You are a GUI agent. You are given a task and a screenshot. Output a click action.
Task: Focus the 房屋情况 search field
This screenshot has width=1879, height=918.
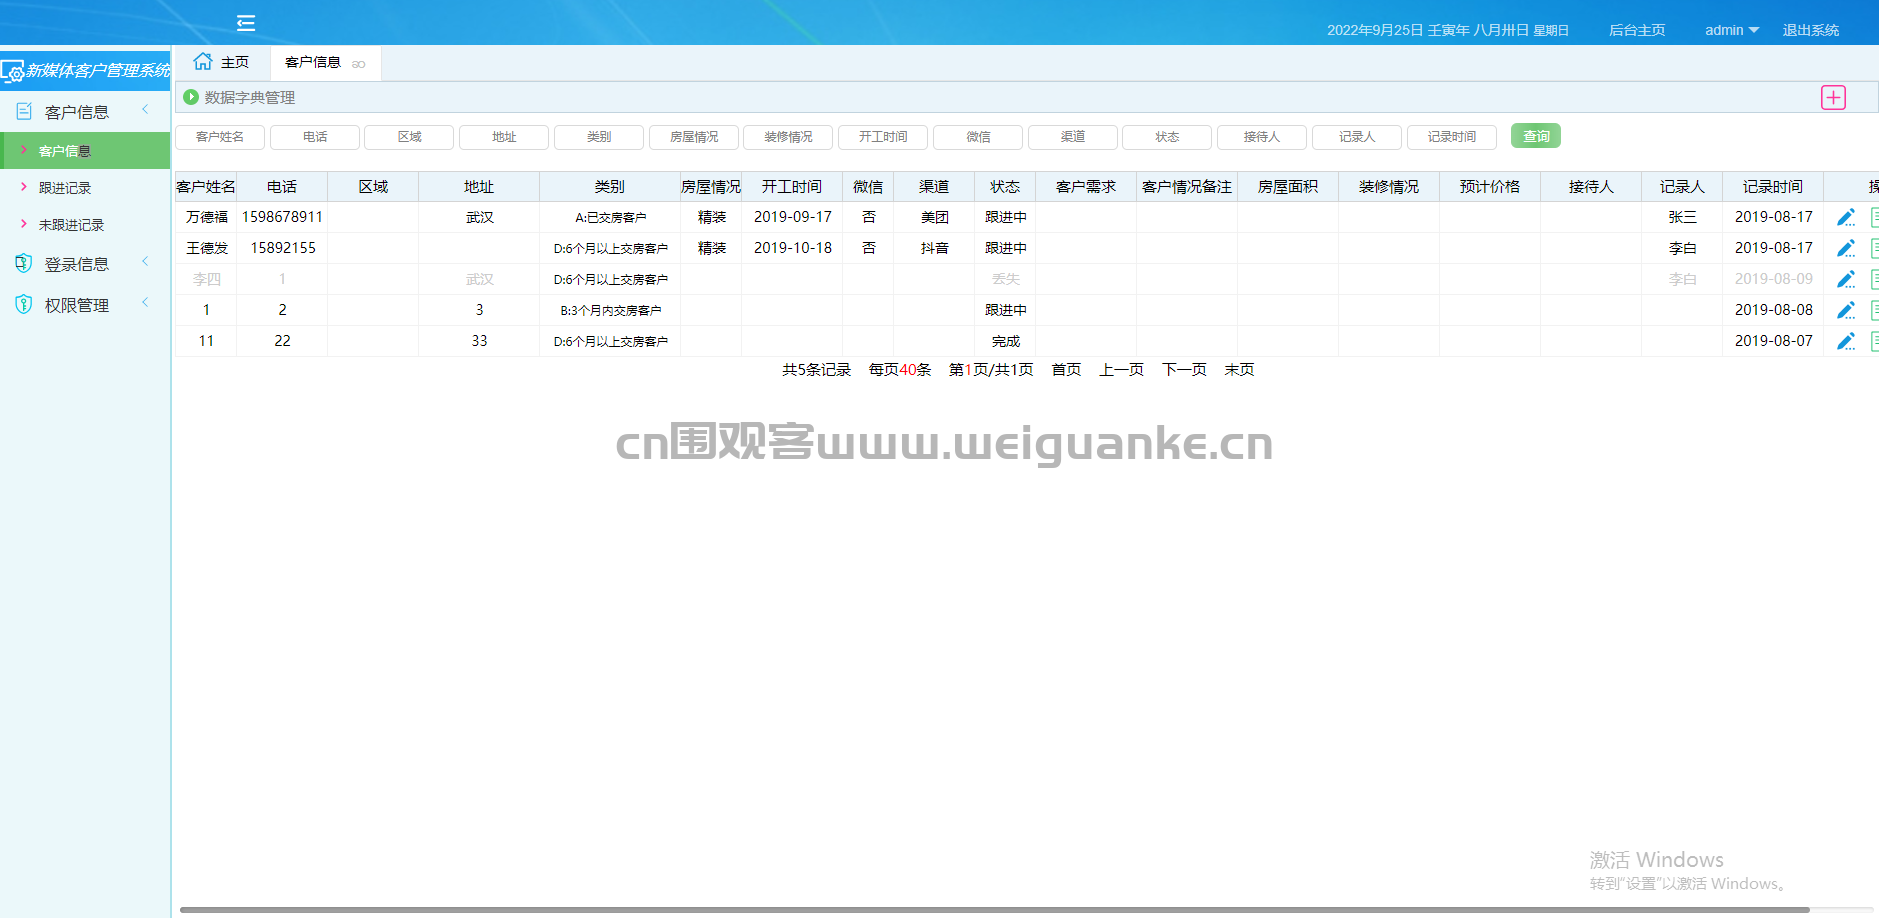click(x=694, y=137)
